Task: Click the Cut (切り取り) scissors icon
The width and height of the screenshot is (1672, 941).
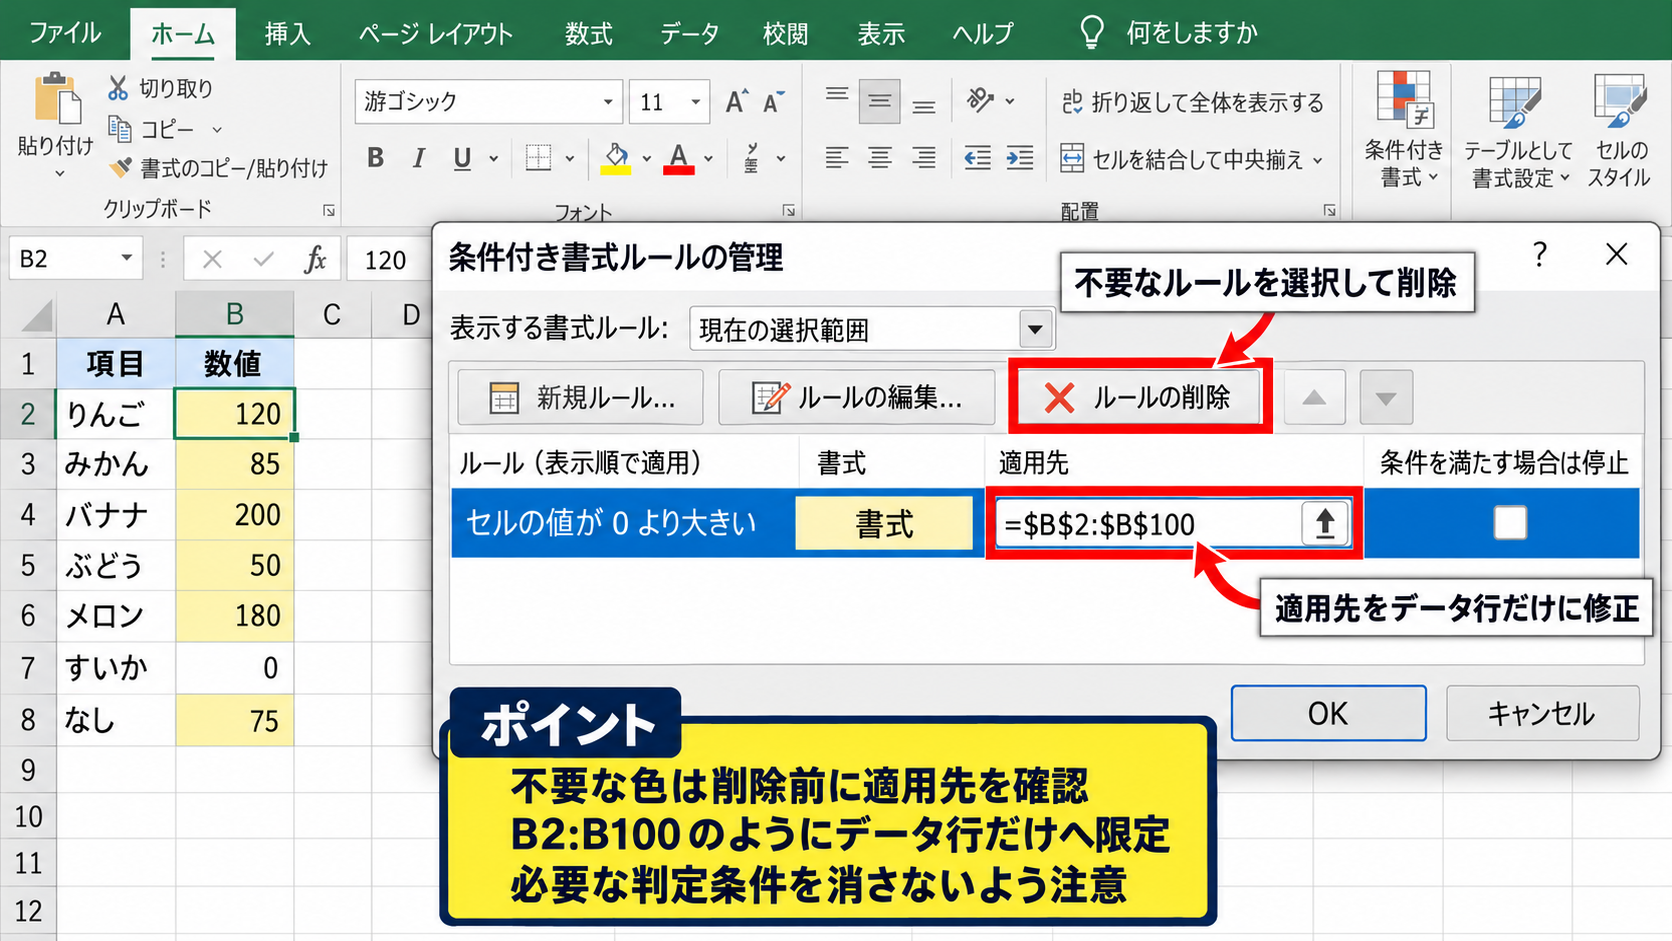Action: click(118, 88)
